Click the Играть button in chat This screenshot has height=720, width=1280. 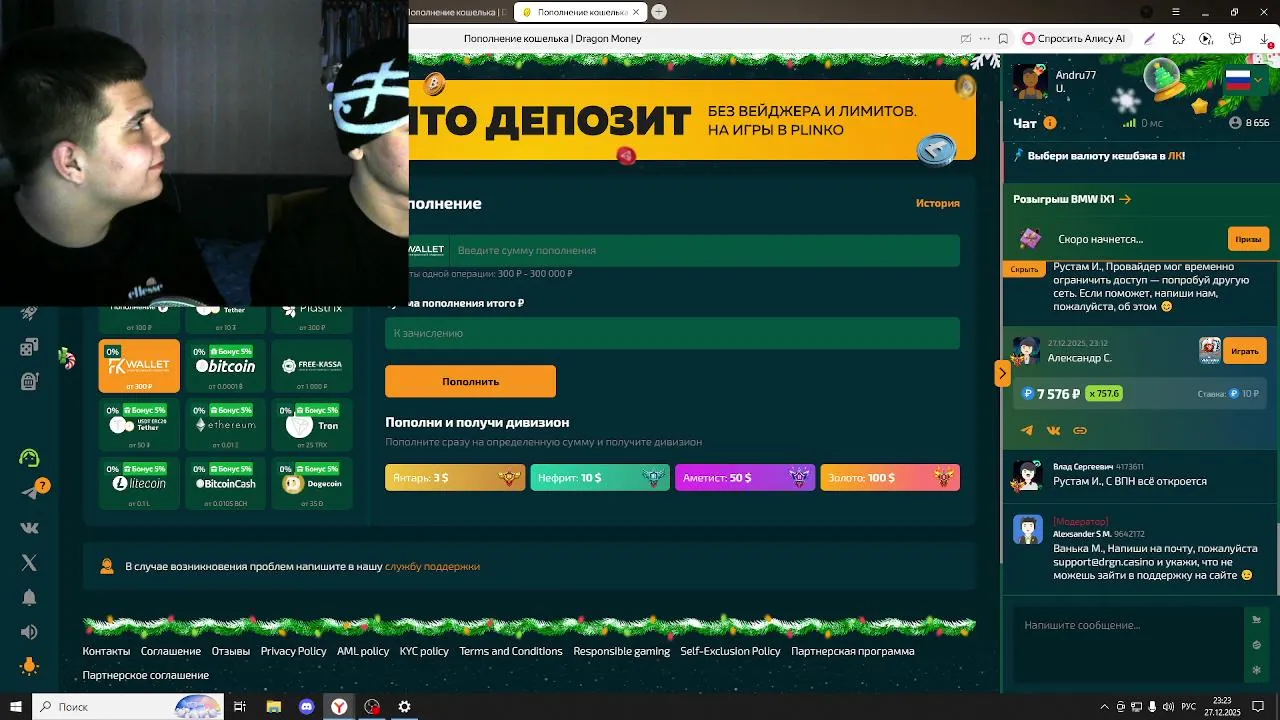[1245, 351]
